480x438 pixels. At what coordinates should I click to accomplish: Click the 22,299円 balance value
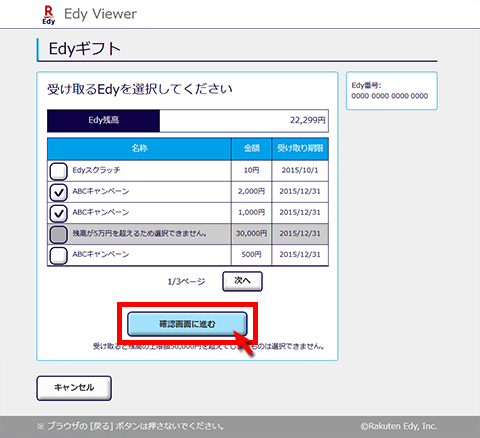[x=308, y=120]
